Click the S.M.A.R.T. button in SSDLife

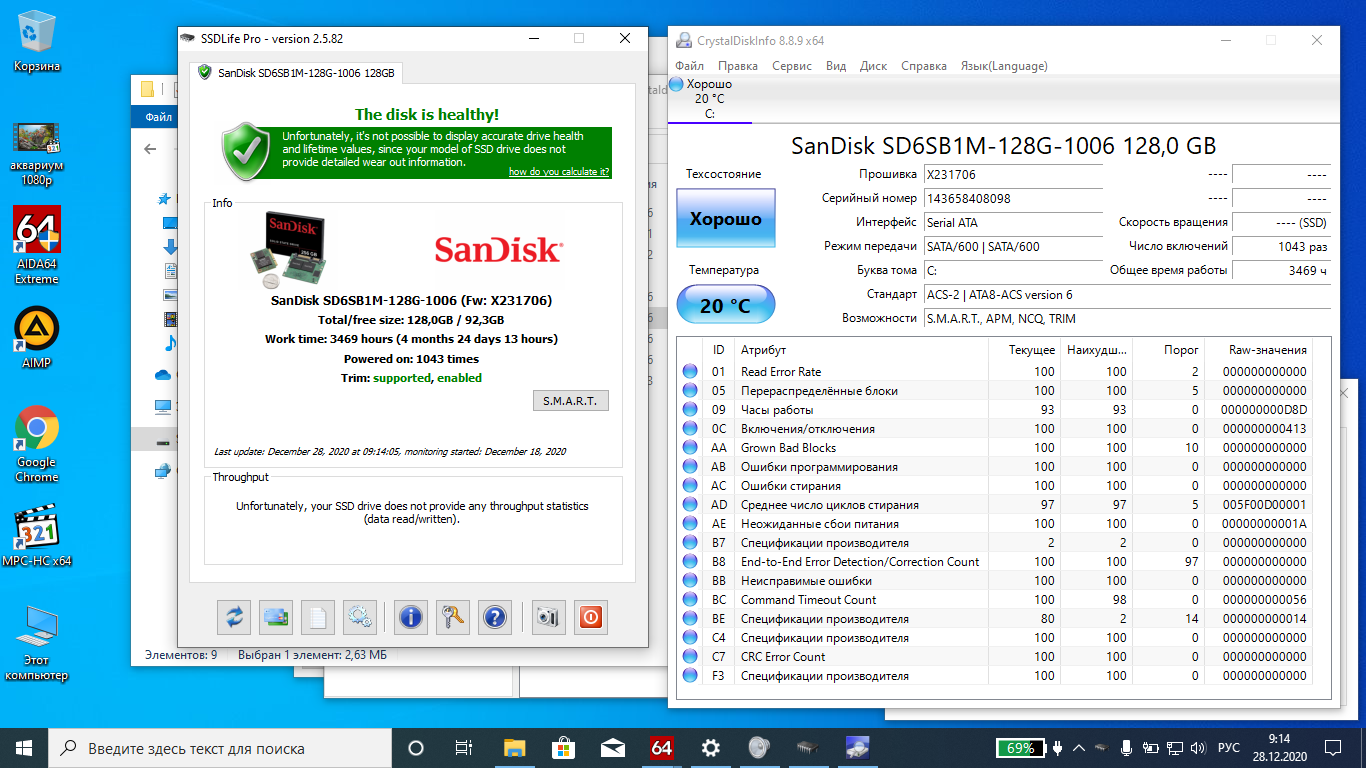pos(570,400)
